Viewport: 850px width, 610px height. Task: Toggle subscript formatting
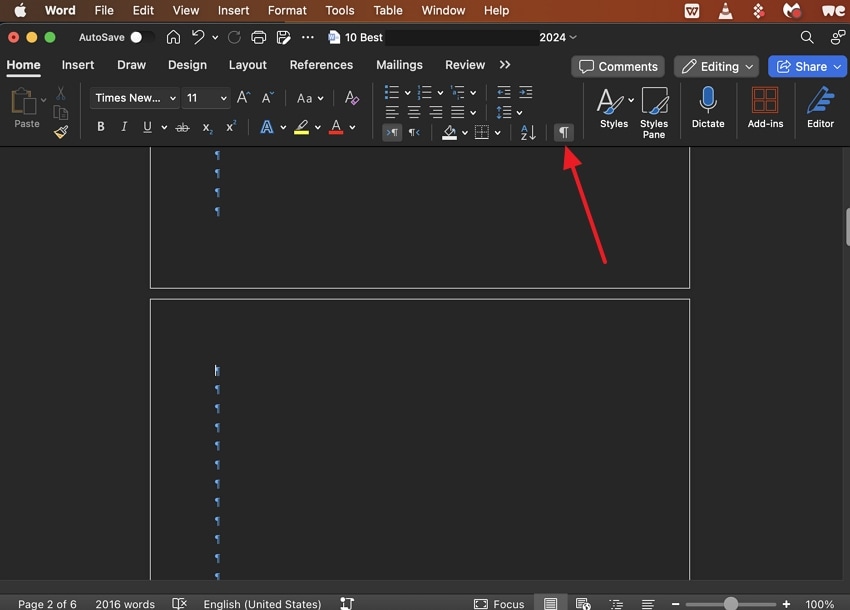[x=207, y=127]
